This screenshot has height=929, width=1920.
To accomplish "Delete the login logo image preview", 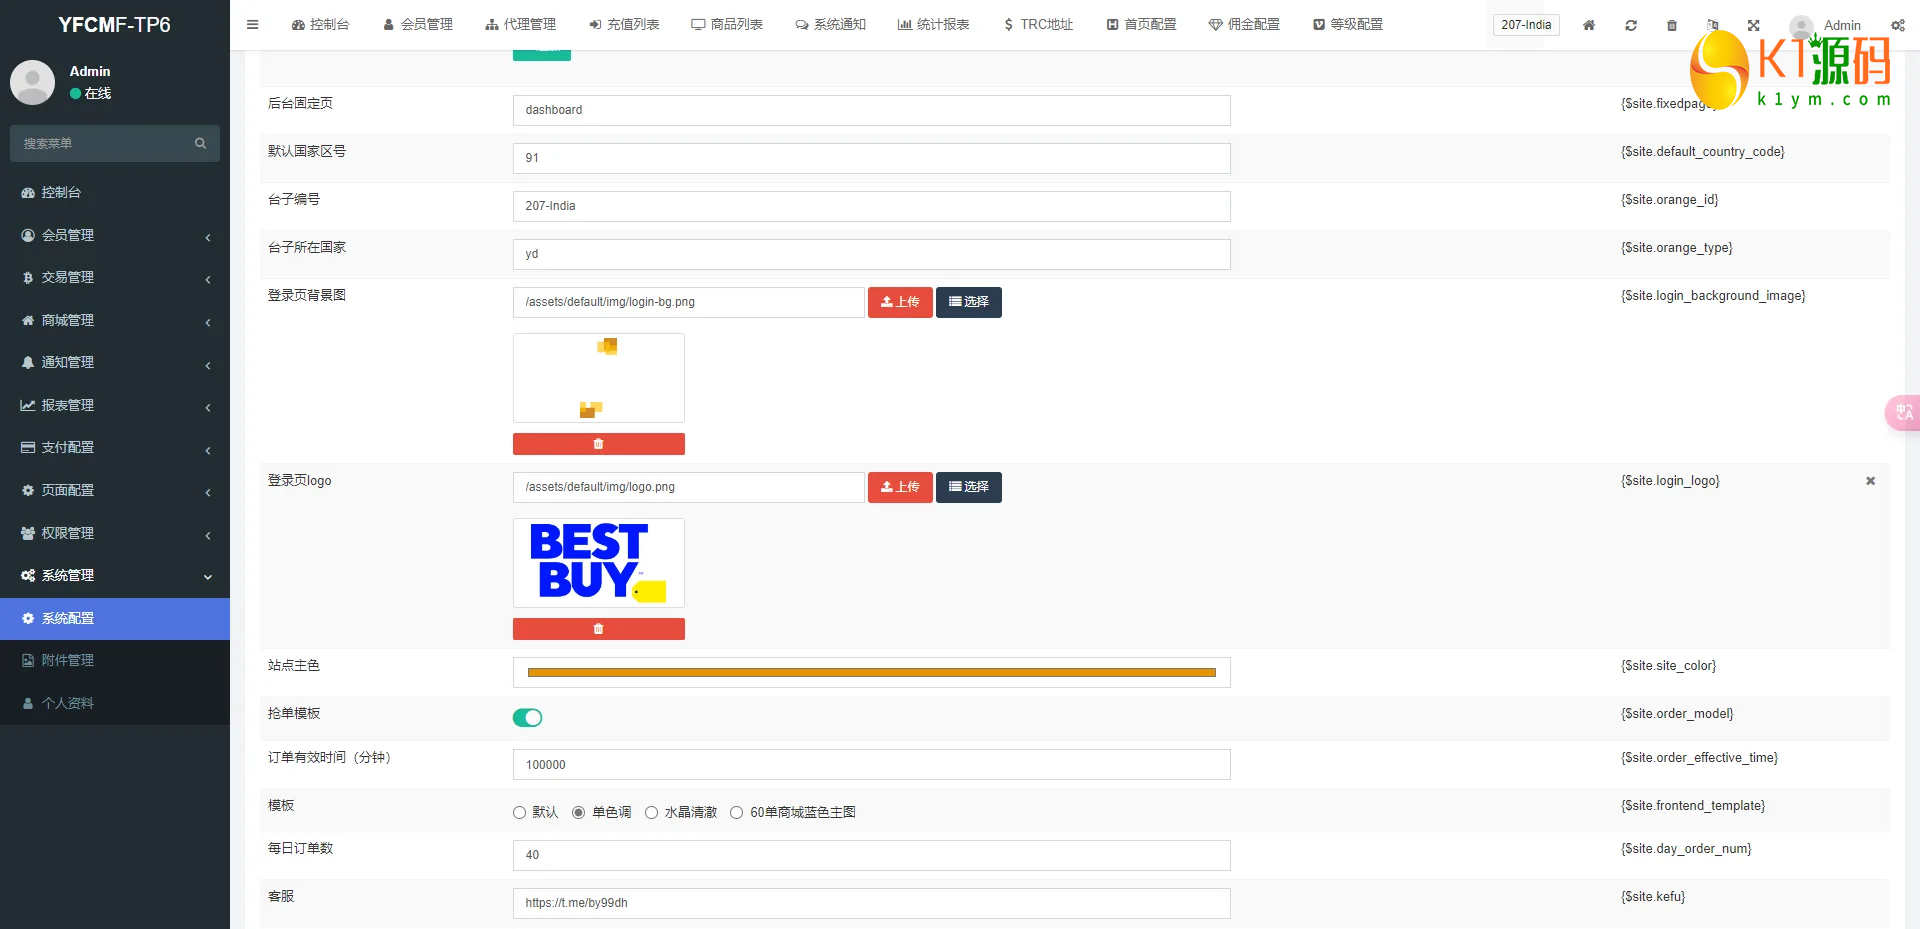I will coord(599,629).
